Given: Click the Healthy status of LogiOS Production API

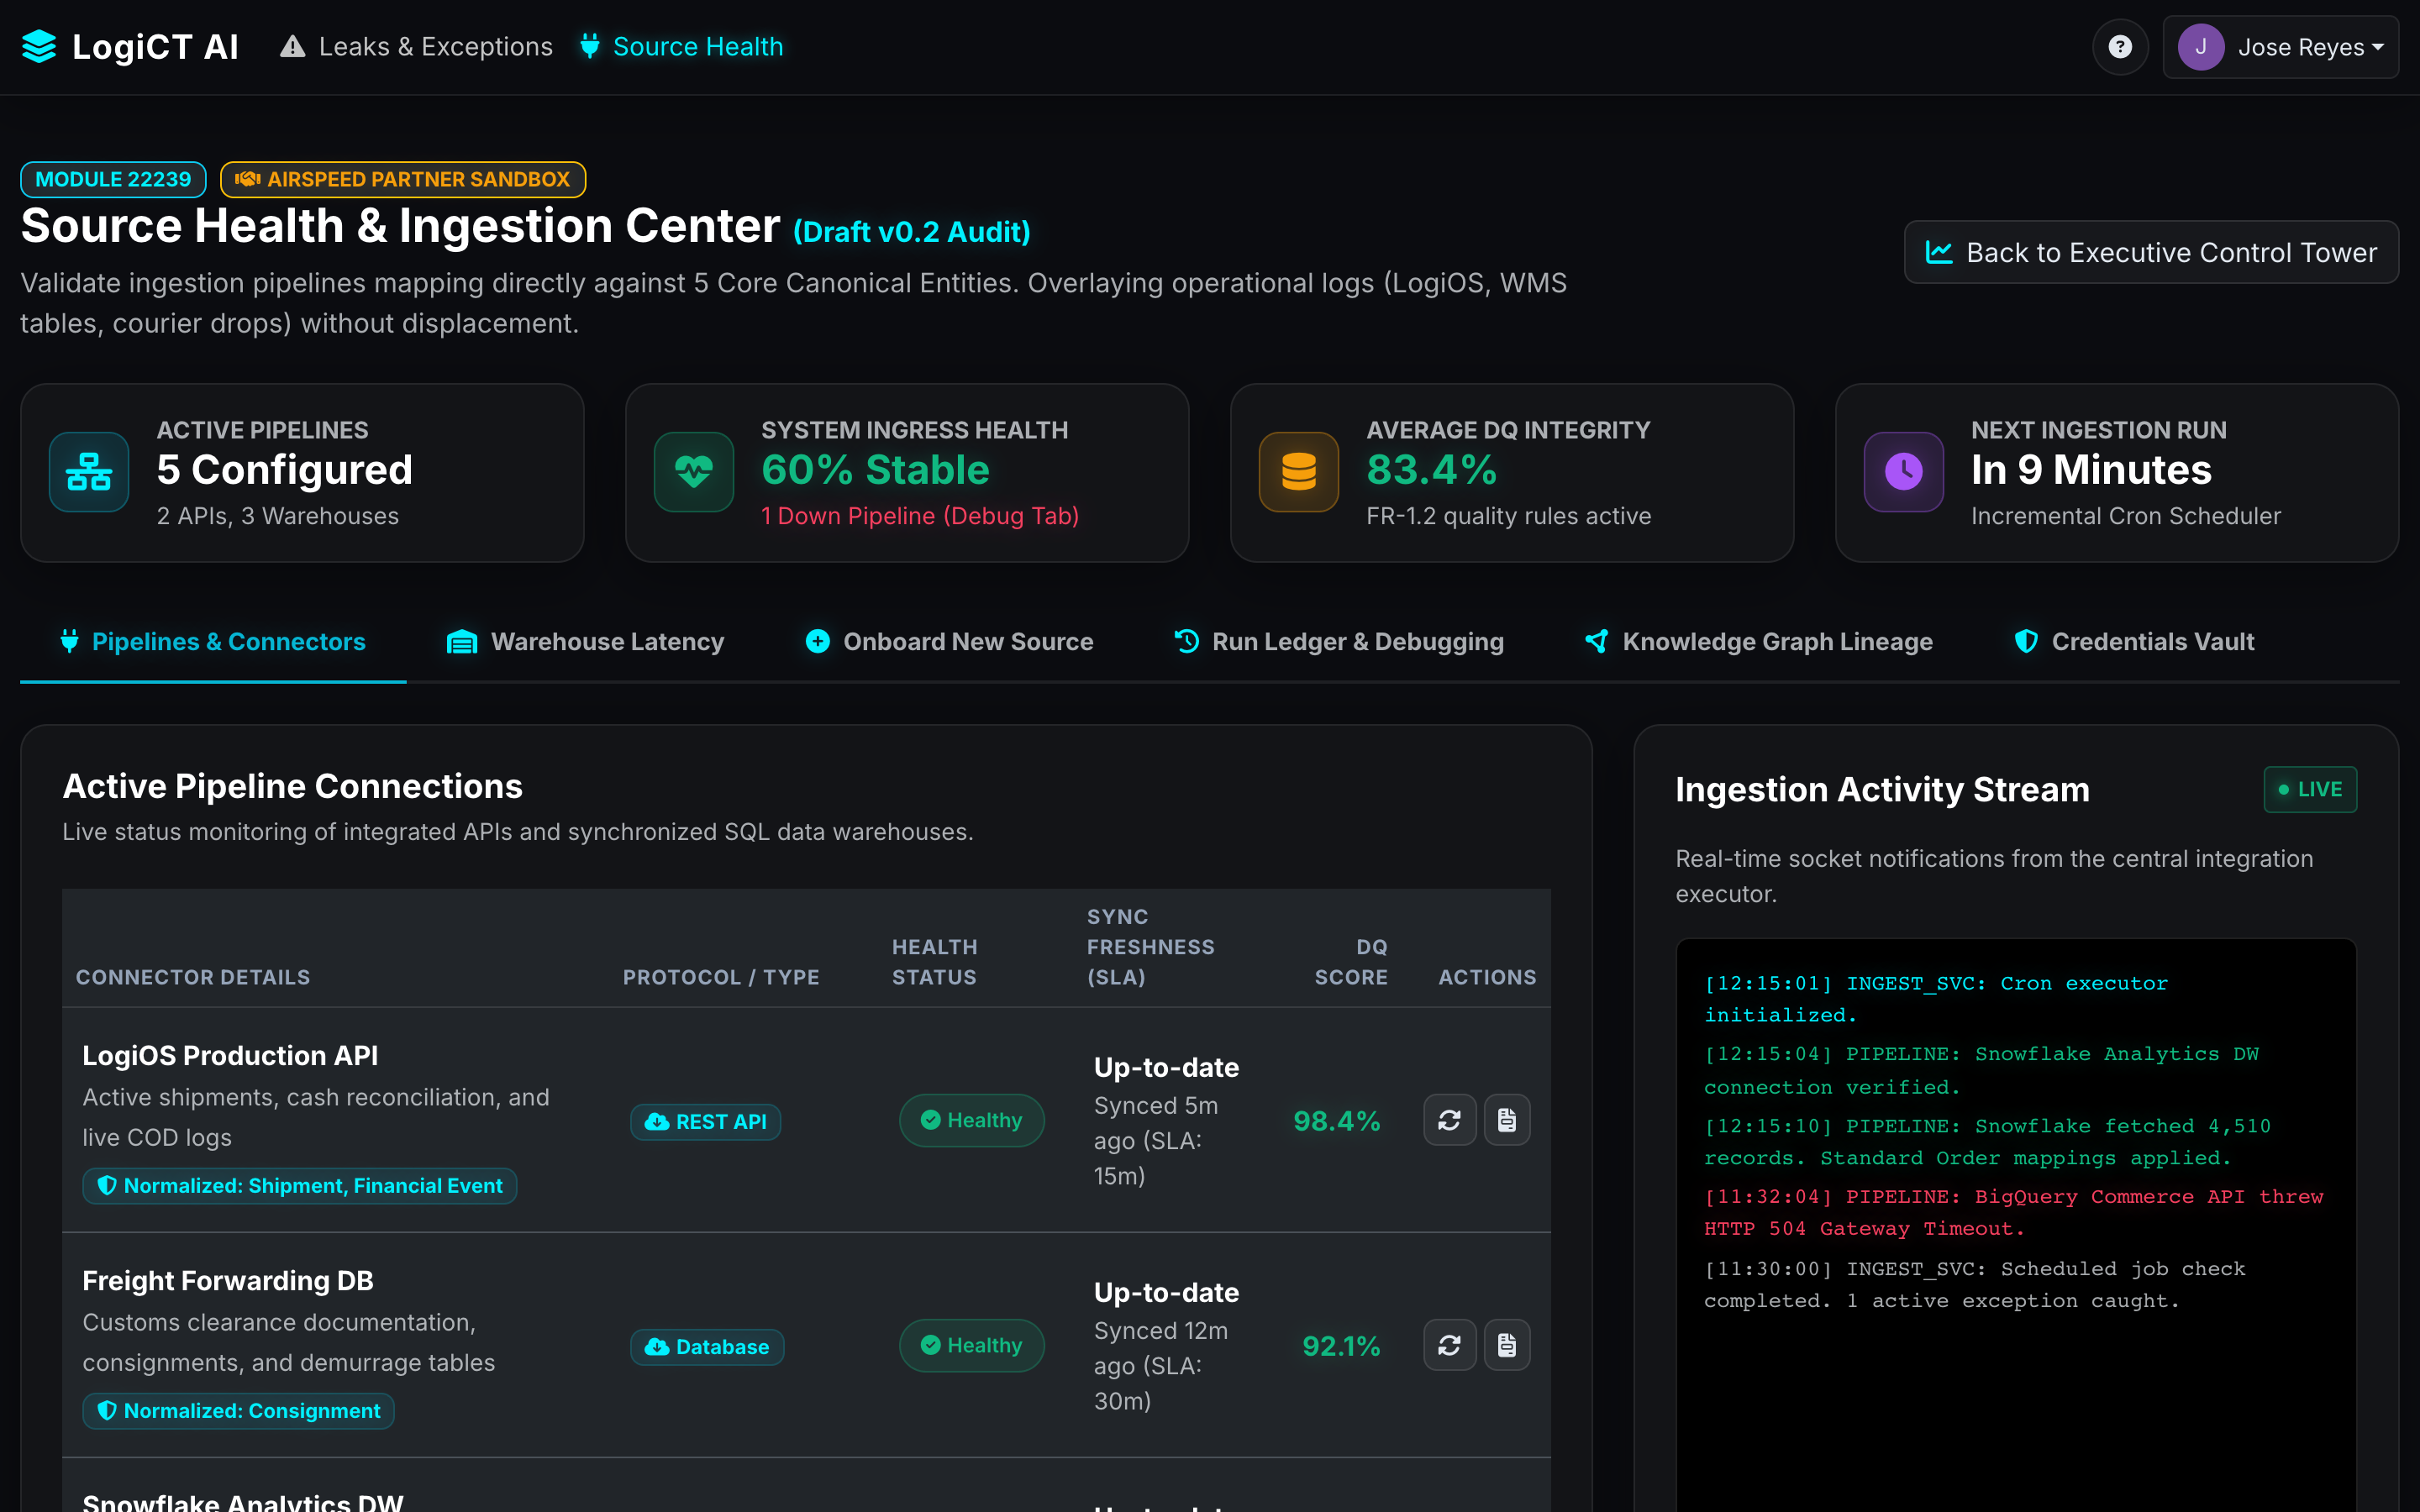Looking at the screenshot, I should (x=971, y=1120).
